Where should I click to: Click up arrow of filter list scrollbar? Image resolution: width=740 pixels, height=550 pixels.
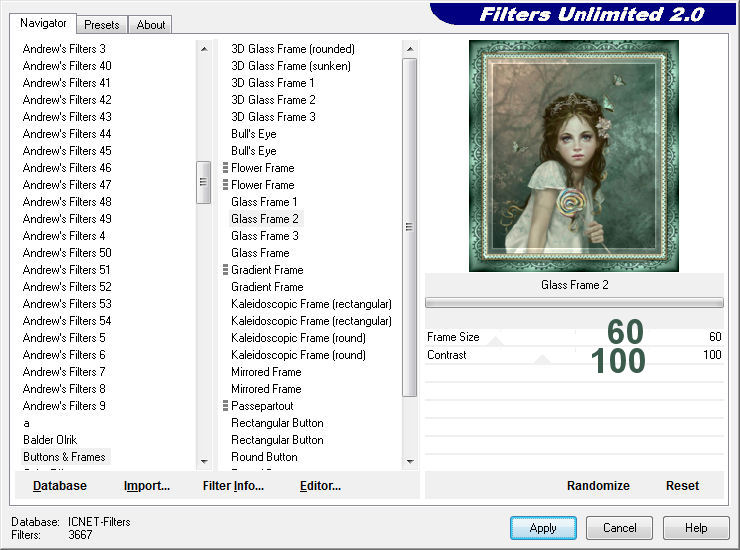click(x=410, y=49)
